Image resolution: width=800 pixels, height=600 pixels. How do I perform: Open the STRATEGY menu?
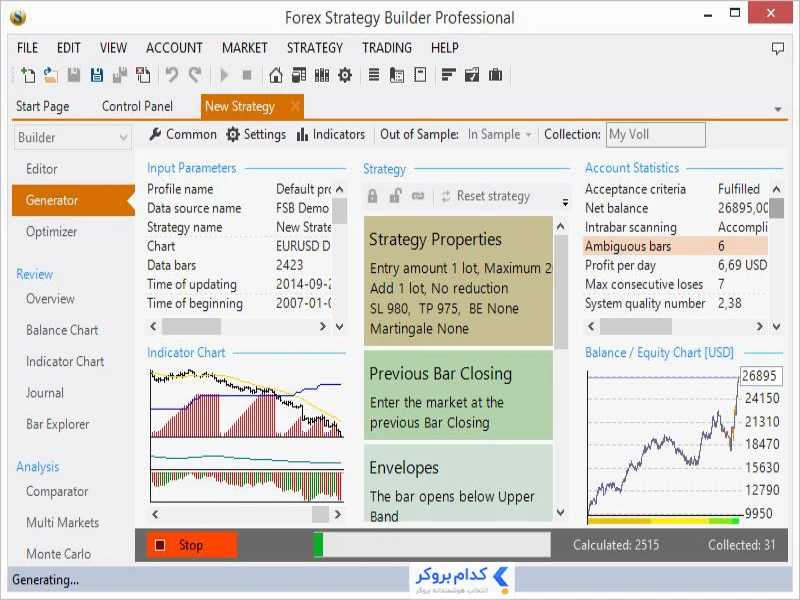pos(315,48)
